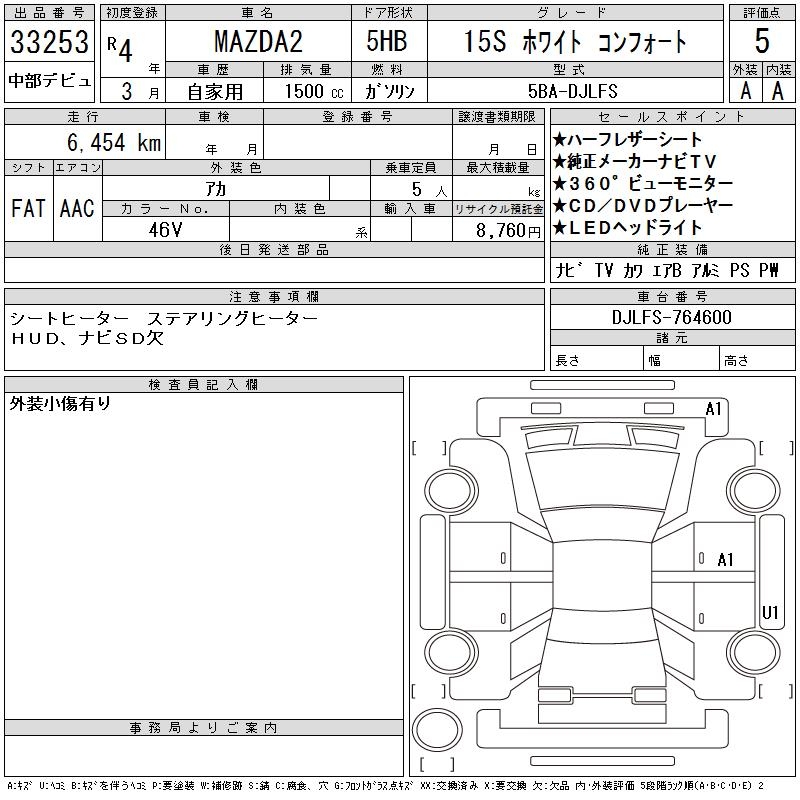The width and height of the screenshot is (800, 800).
Task: Click door type 5HB
Action: (x=387, y=41)
